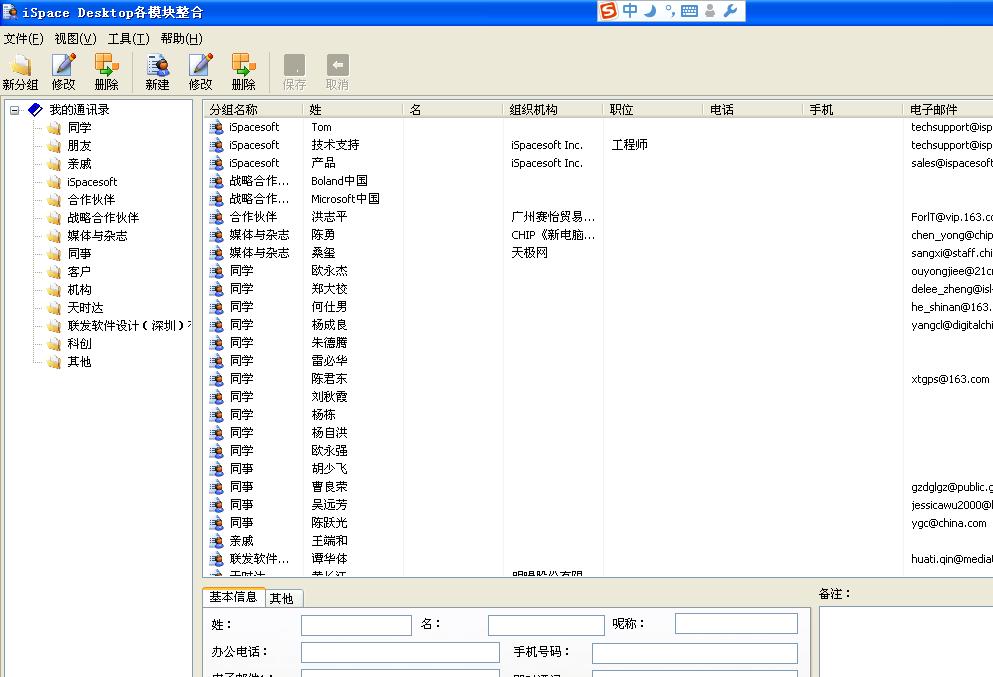The height and width of the screenshot is (677, 993).
Task: Select the contact named 吴远芳
Action: click(329, 505)
